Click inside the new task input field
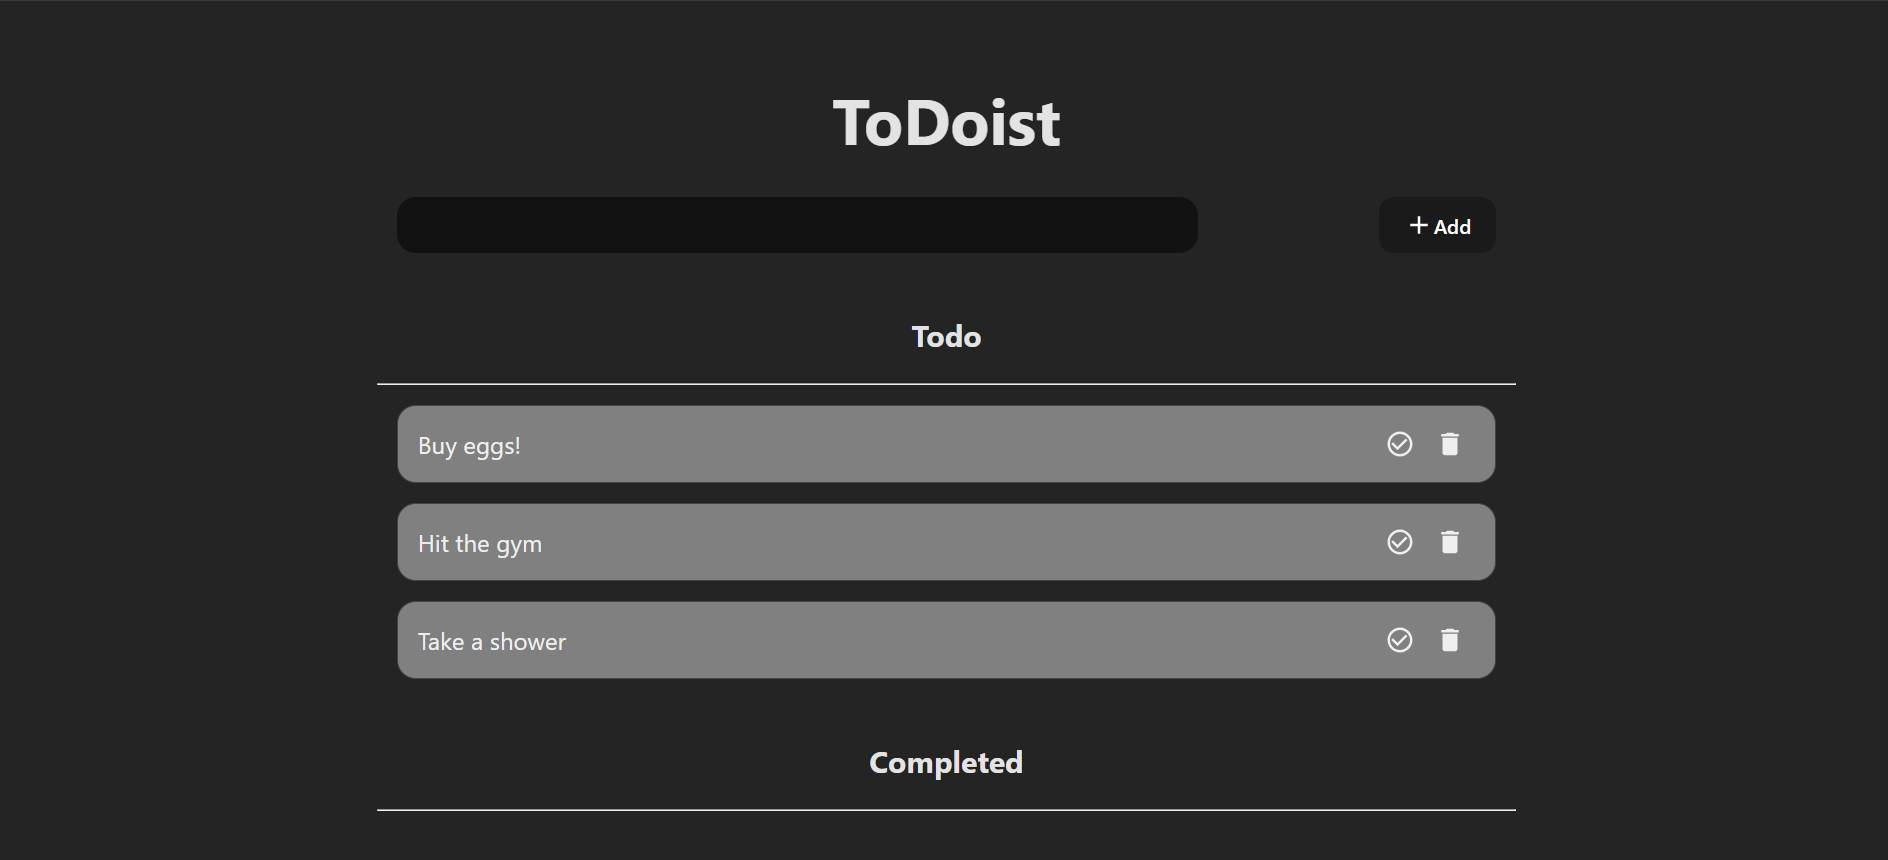The width and height of the screenshot is (1888, 860). (797, 225)
